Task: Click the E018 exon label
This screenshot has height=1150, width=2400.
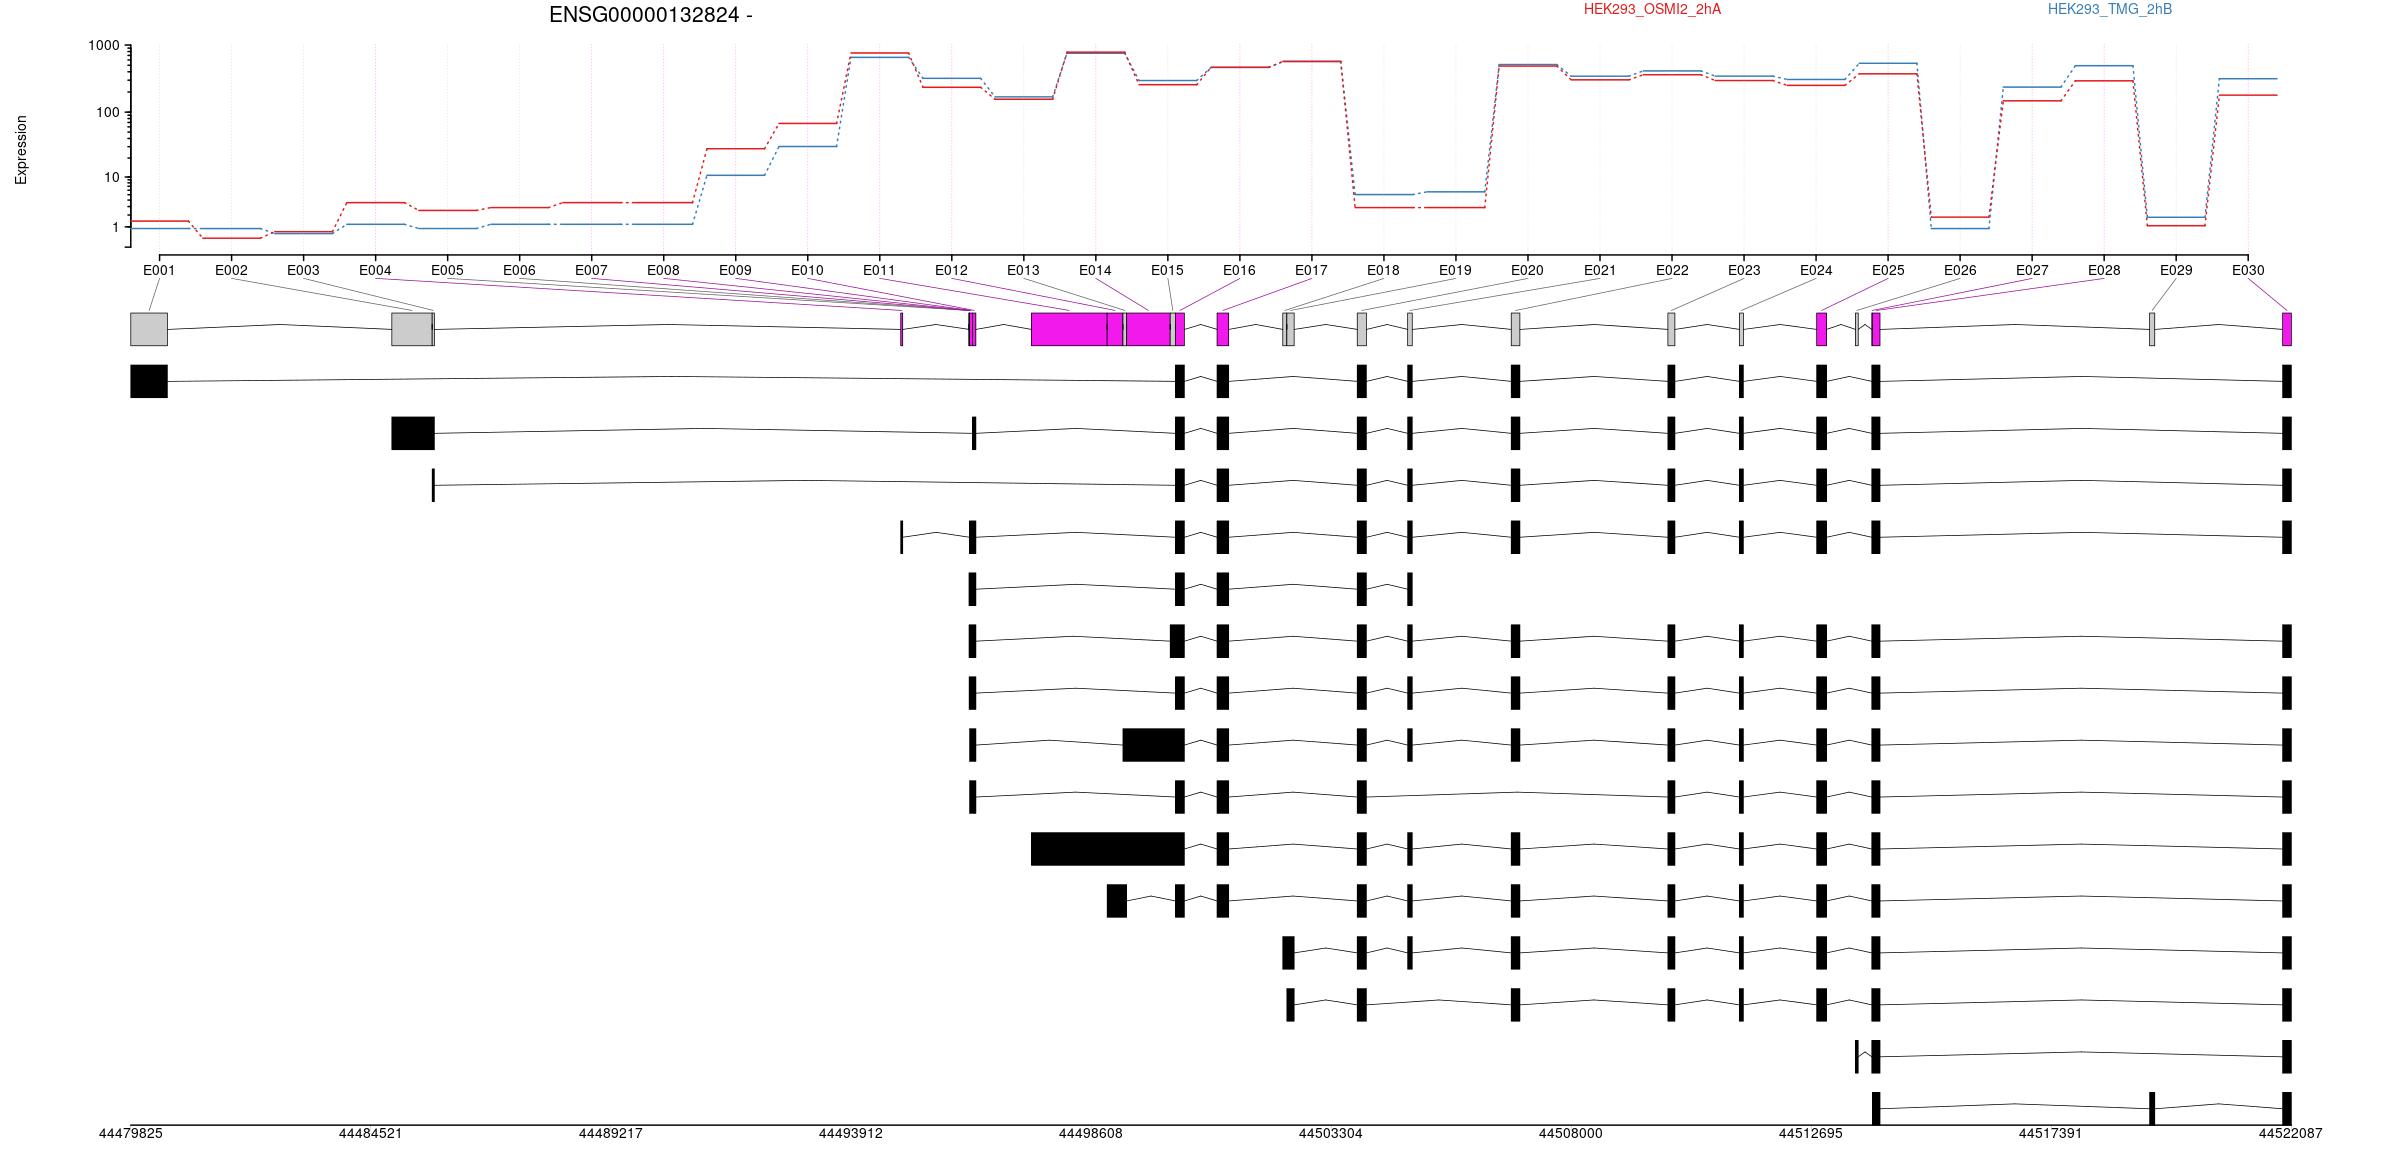Action: [x=1383, y=270]
